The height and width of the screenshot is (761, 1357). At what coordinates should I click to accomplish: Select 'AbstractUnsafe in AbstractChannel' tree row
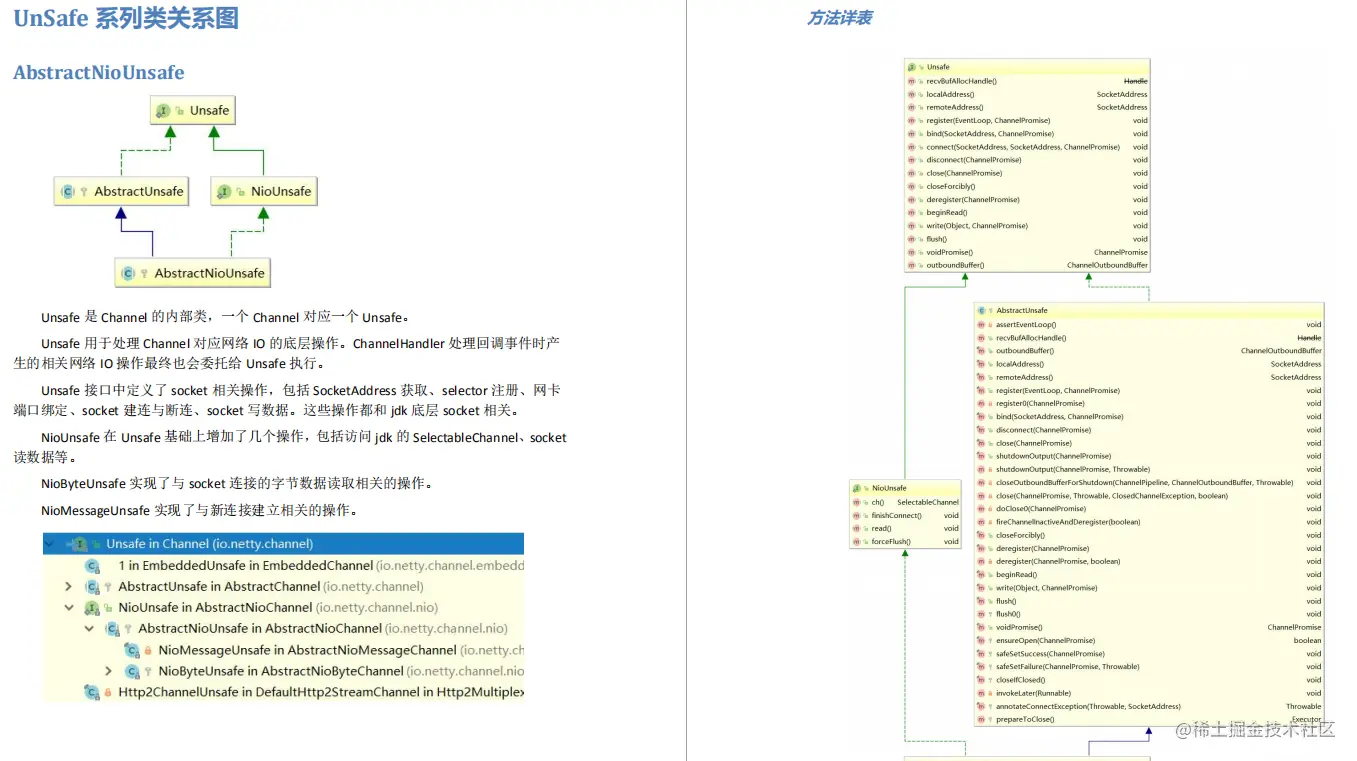[283, 587]
